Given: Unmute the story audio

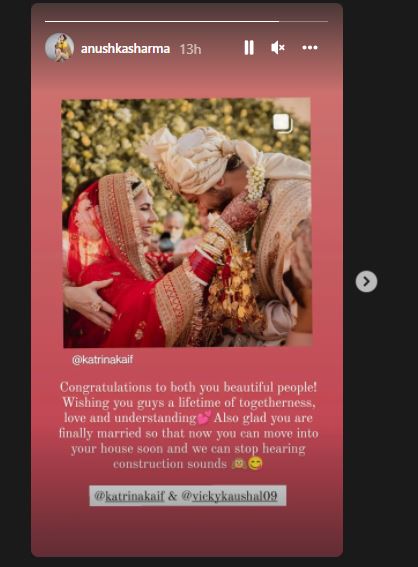Looking at the screenshot, I should [x=278, y=47].
